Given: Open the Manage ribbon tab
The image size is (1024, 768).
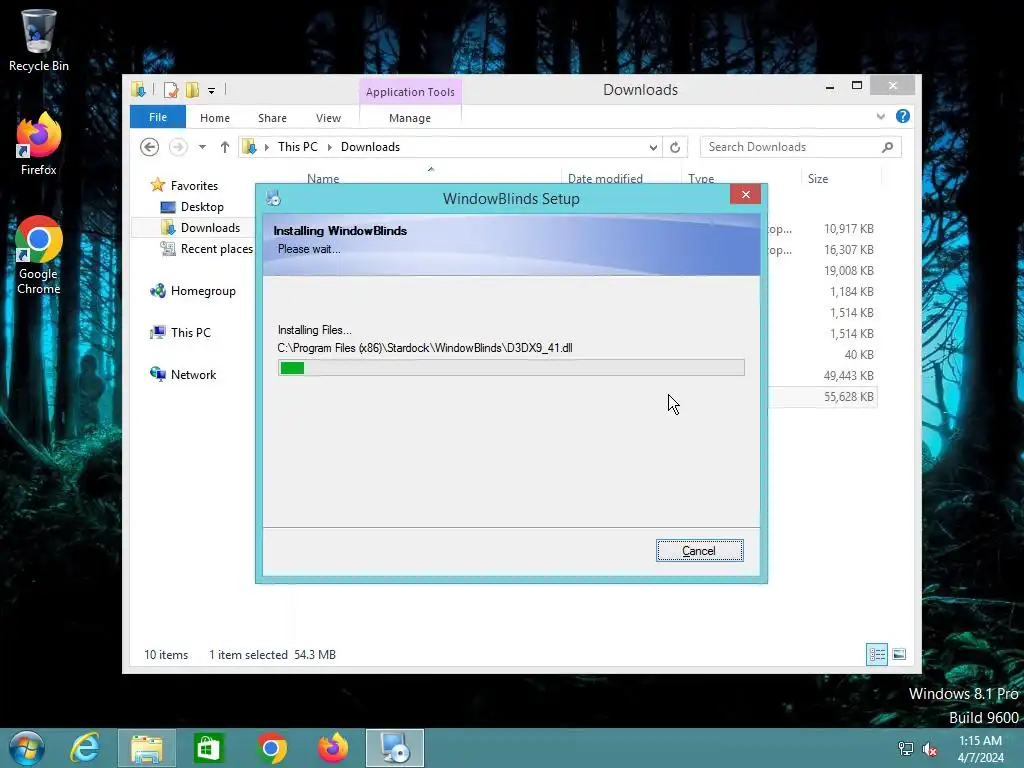Looking at the screenshot, I should pos(409,118).
